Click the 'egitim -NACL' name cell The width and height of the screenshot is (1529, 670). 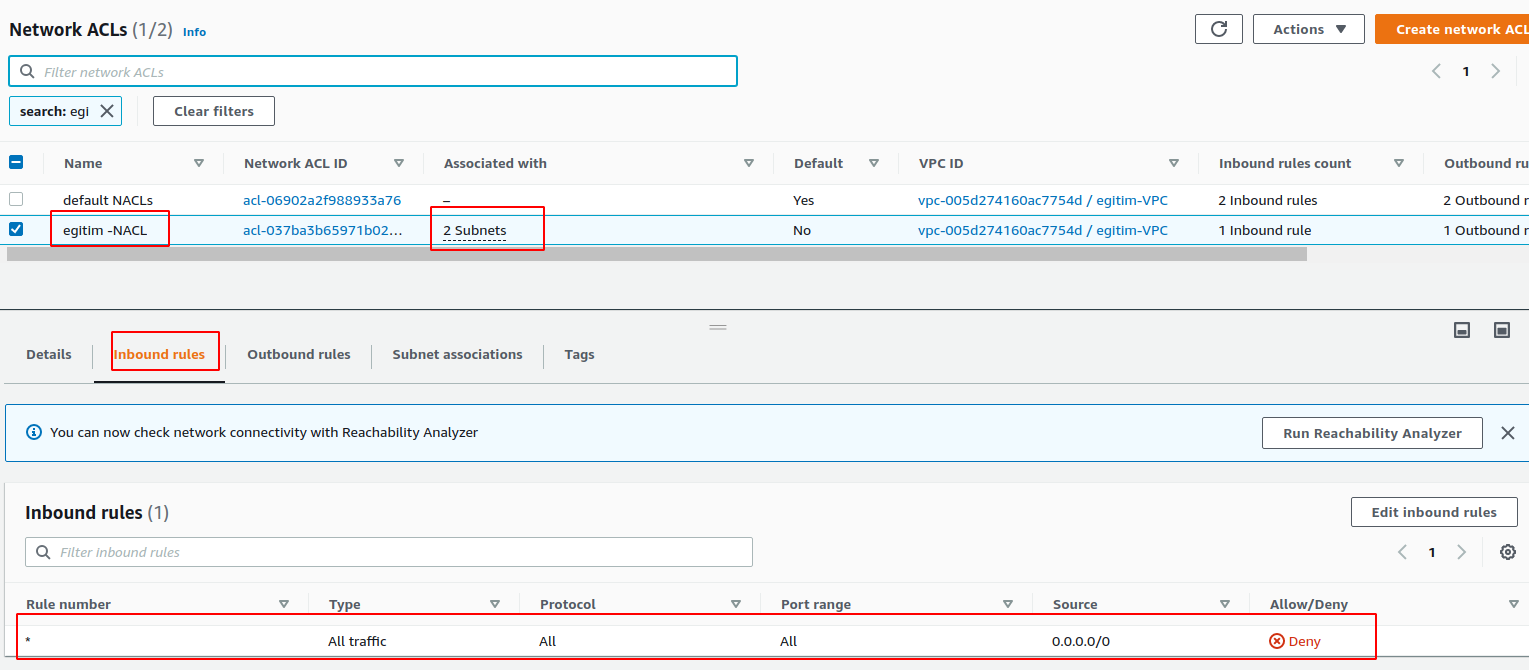[105, 230]
